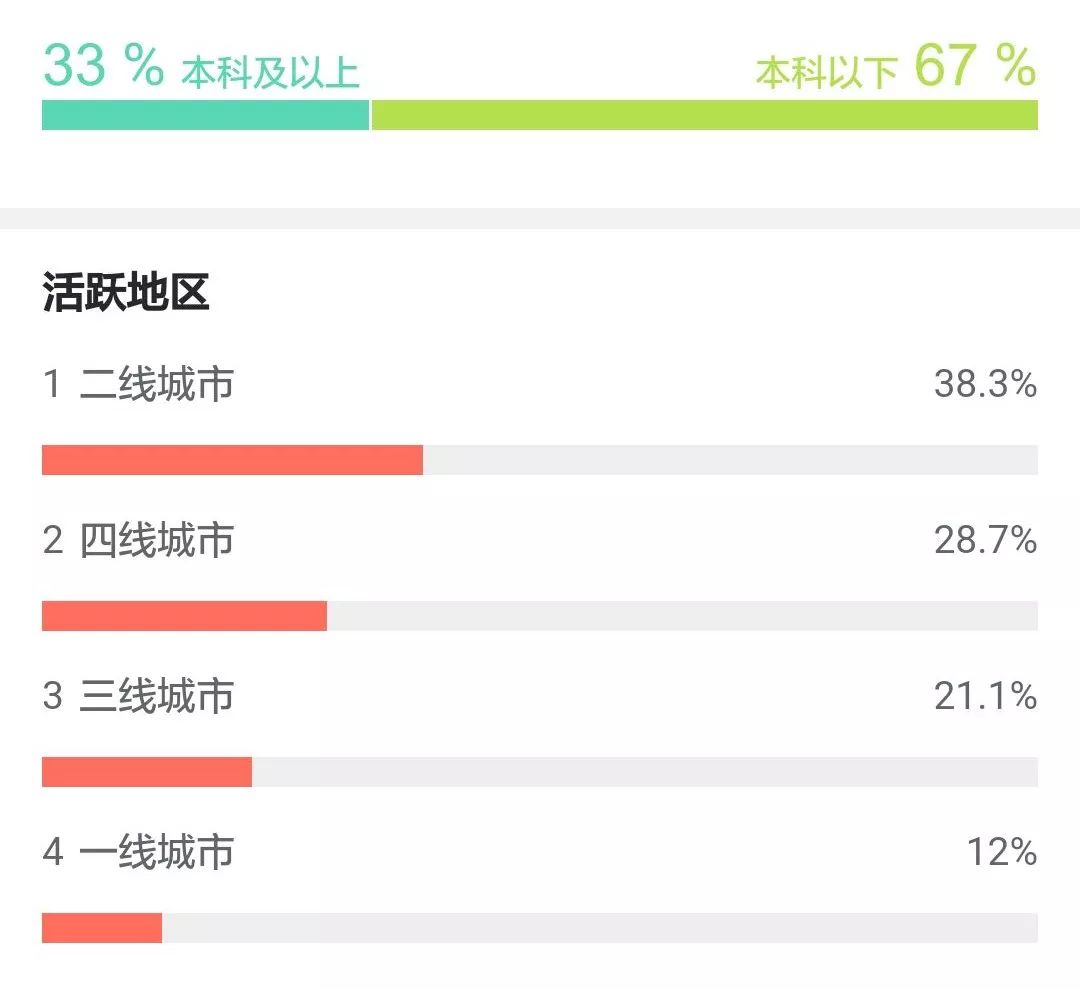
Task: Click the red 二线城市 progress bar
Action: [x=232, y=460]
